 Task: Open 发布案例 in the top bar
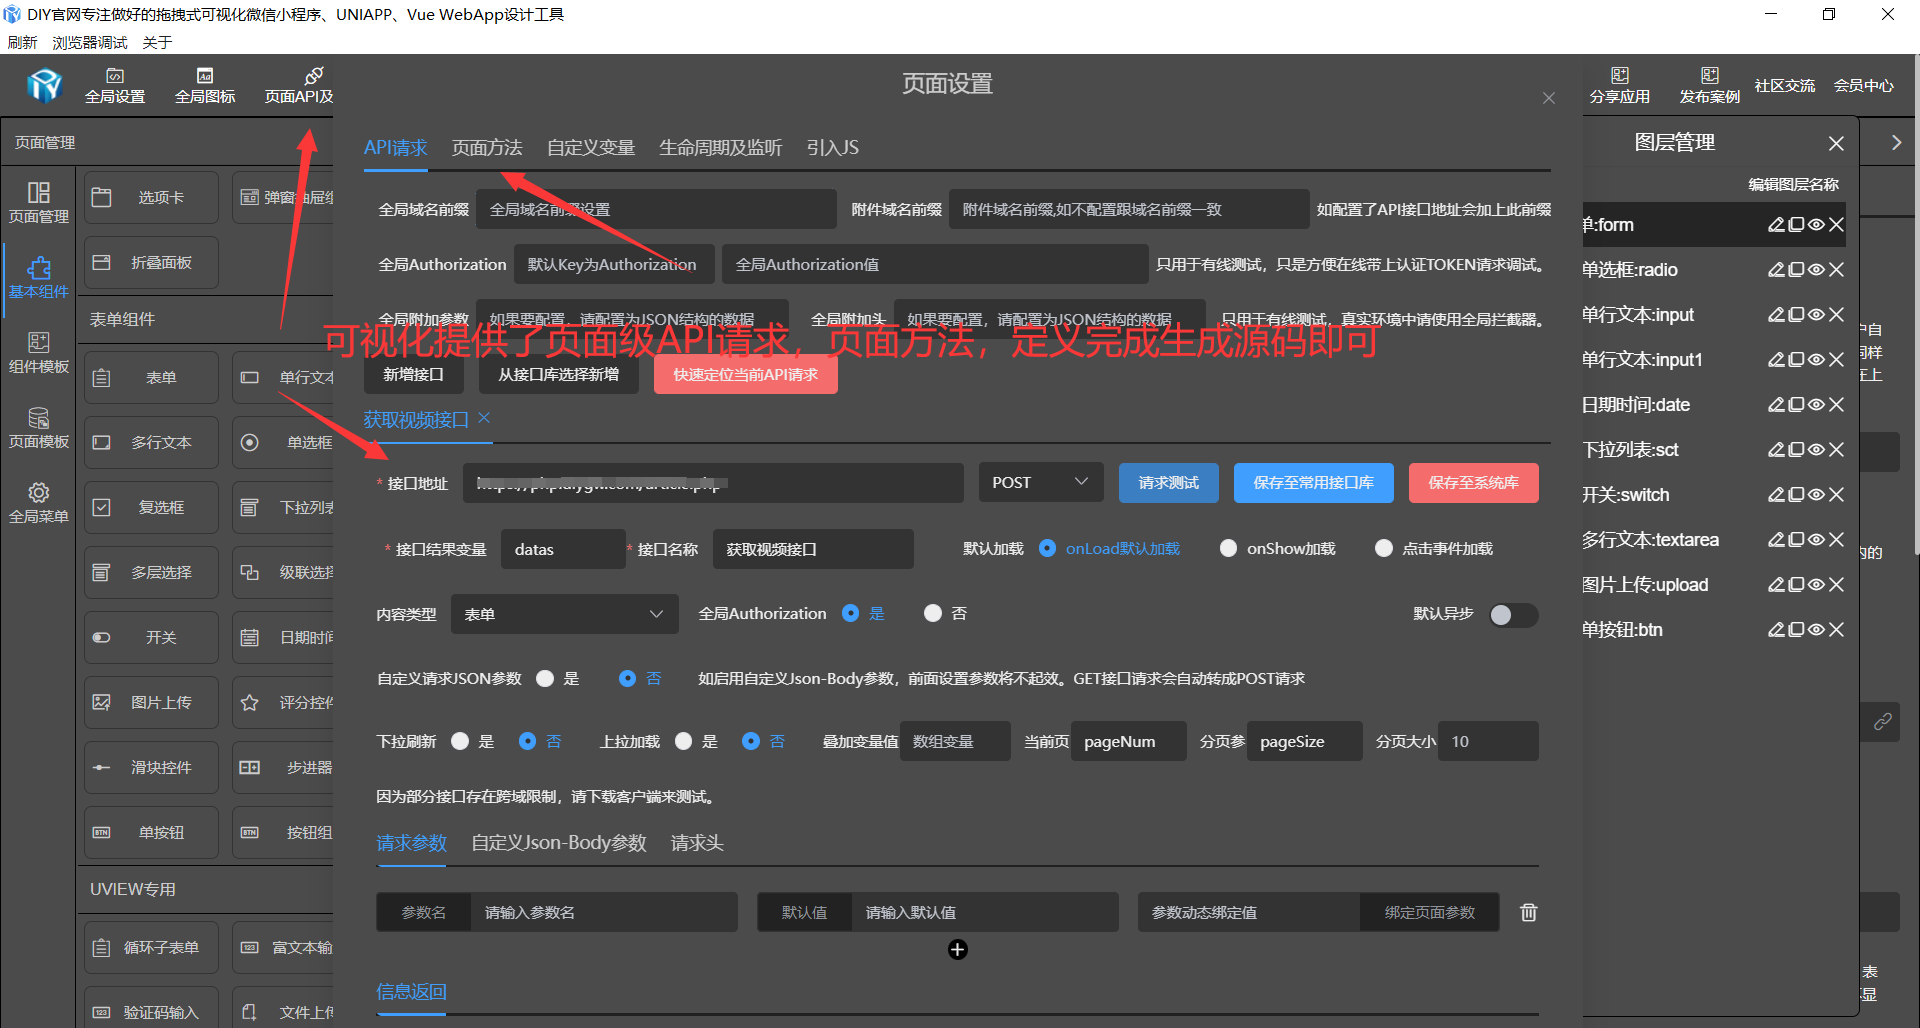click(x=1710, y=86)
